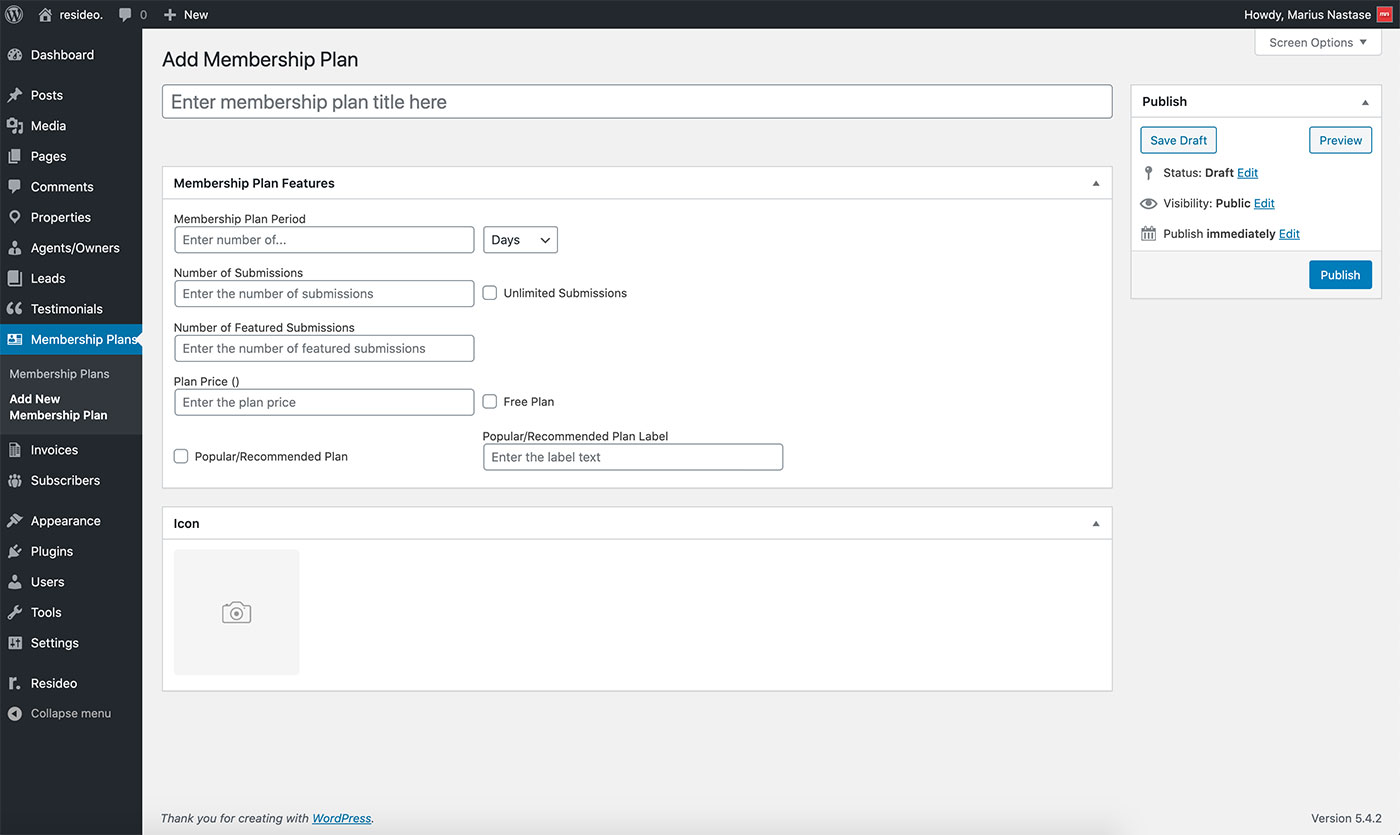This screenshot has width=1400, height=835.
Task: Go to Subscribers in the sidebar
Action: [x=65, y=480]
